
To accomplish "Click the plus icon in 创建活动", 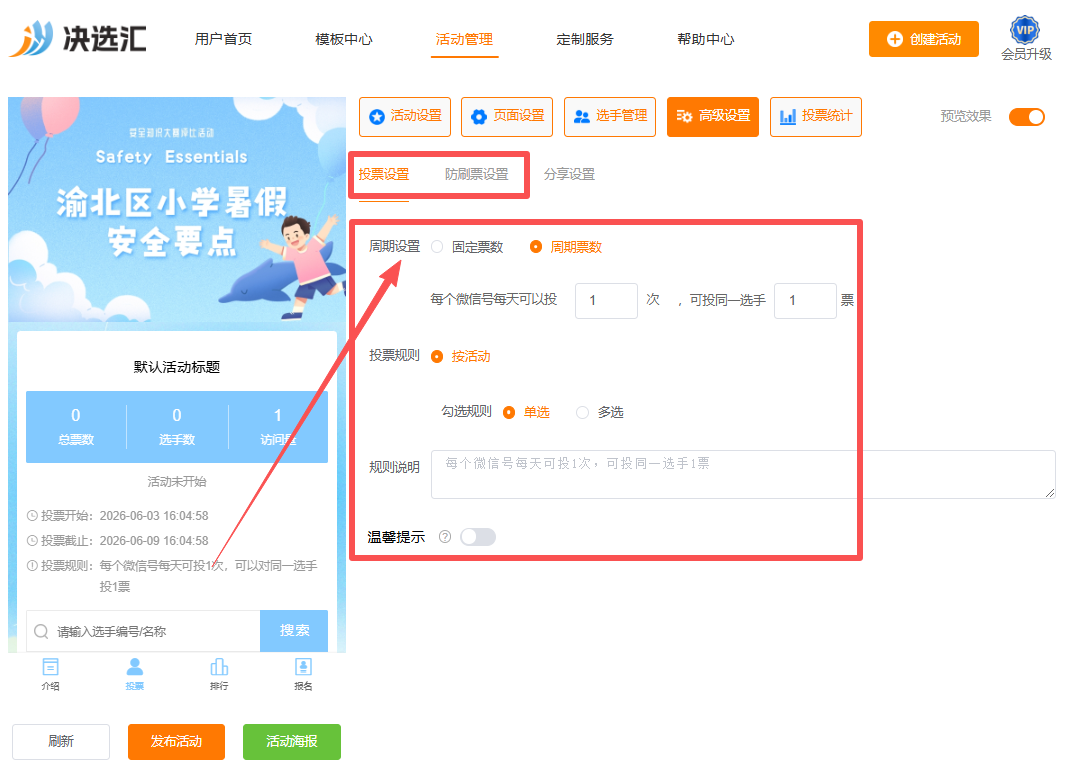I will click(895, 39).
